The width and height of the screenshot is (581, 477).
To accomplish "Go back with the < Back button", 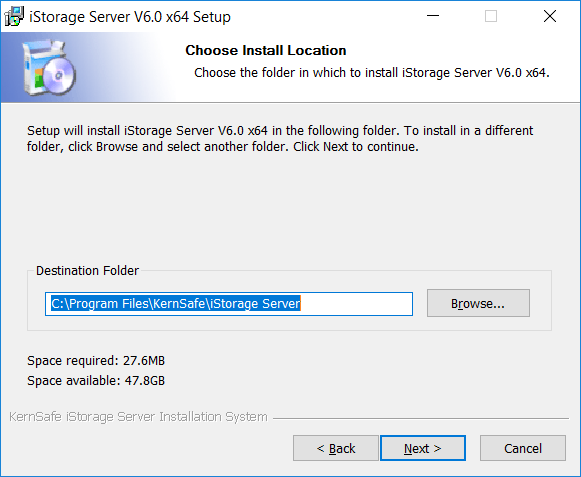I will [336, 448].
